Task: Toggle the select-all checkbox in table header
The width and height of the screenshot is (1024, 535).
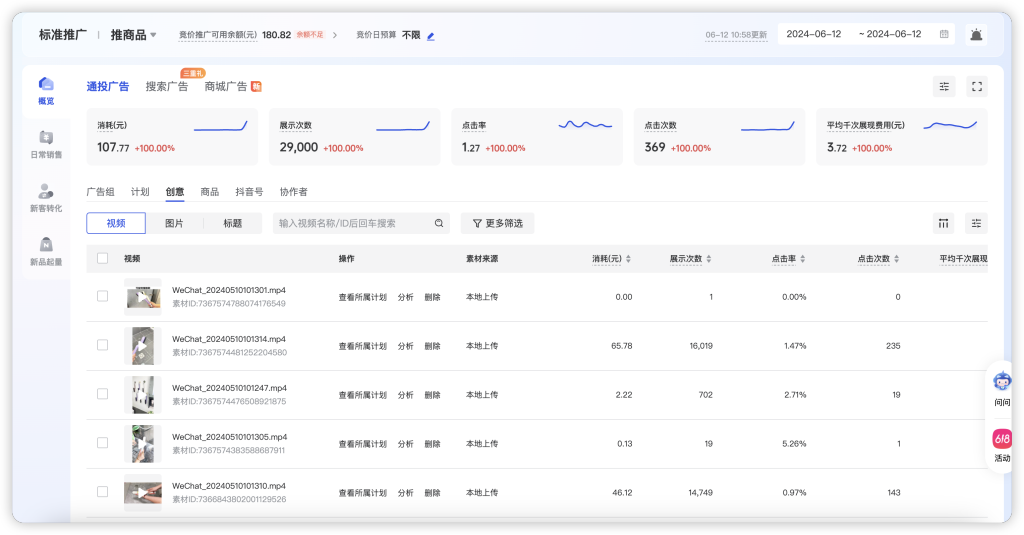Action: (x=103, y=258)
